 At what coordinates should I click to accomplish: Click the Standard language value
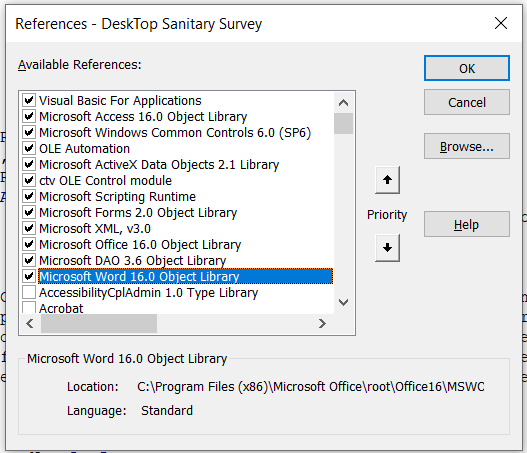tap(167, 411)
